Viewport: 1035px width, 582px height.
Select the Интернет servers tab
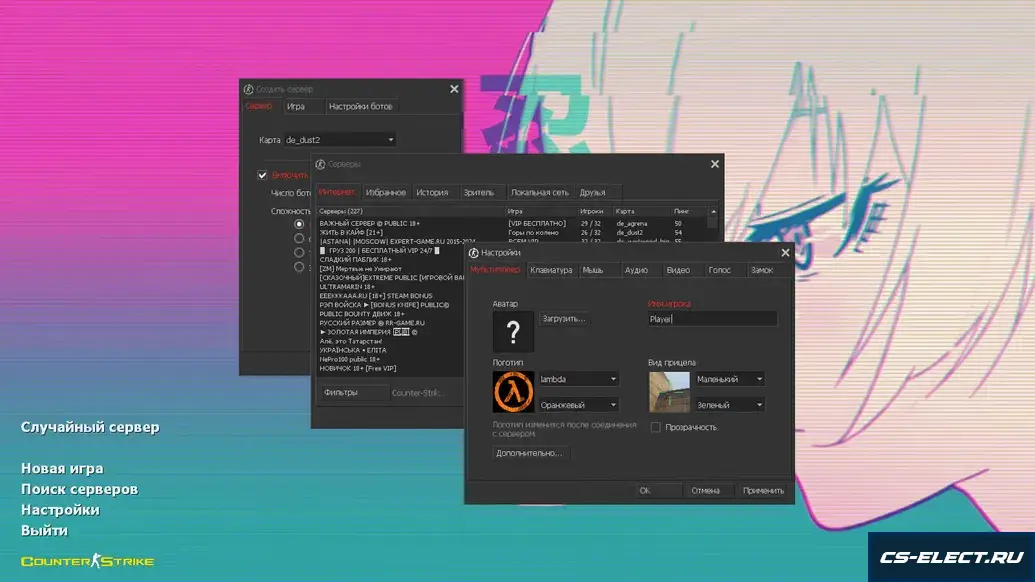tap(337, 193)
